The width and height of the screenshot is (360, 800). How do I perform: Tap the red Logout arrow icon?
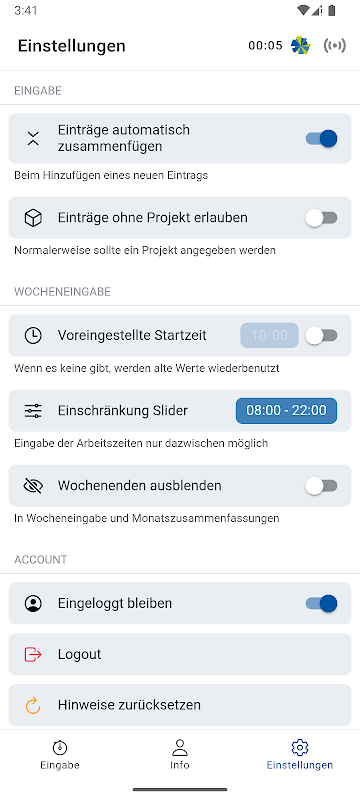tap(33, 654)
